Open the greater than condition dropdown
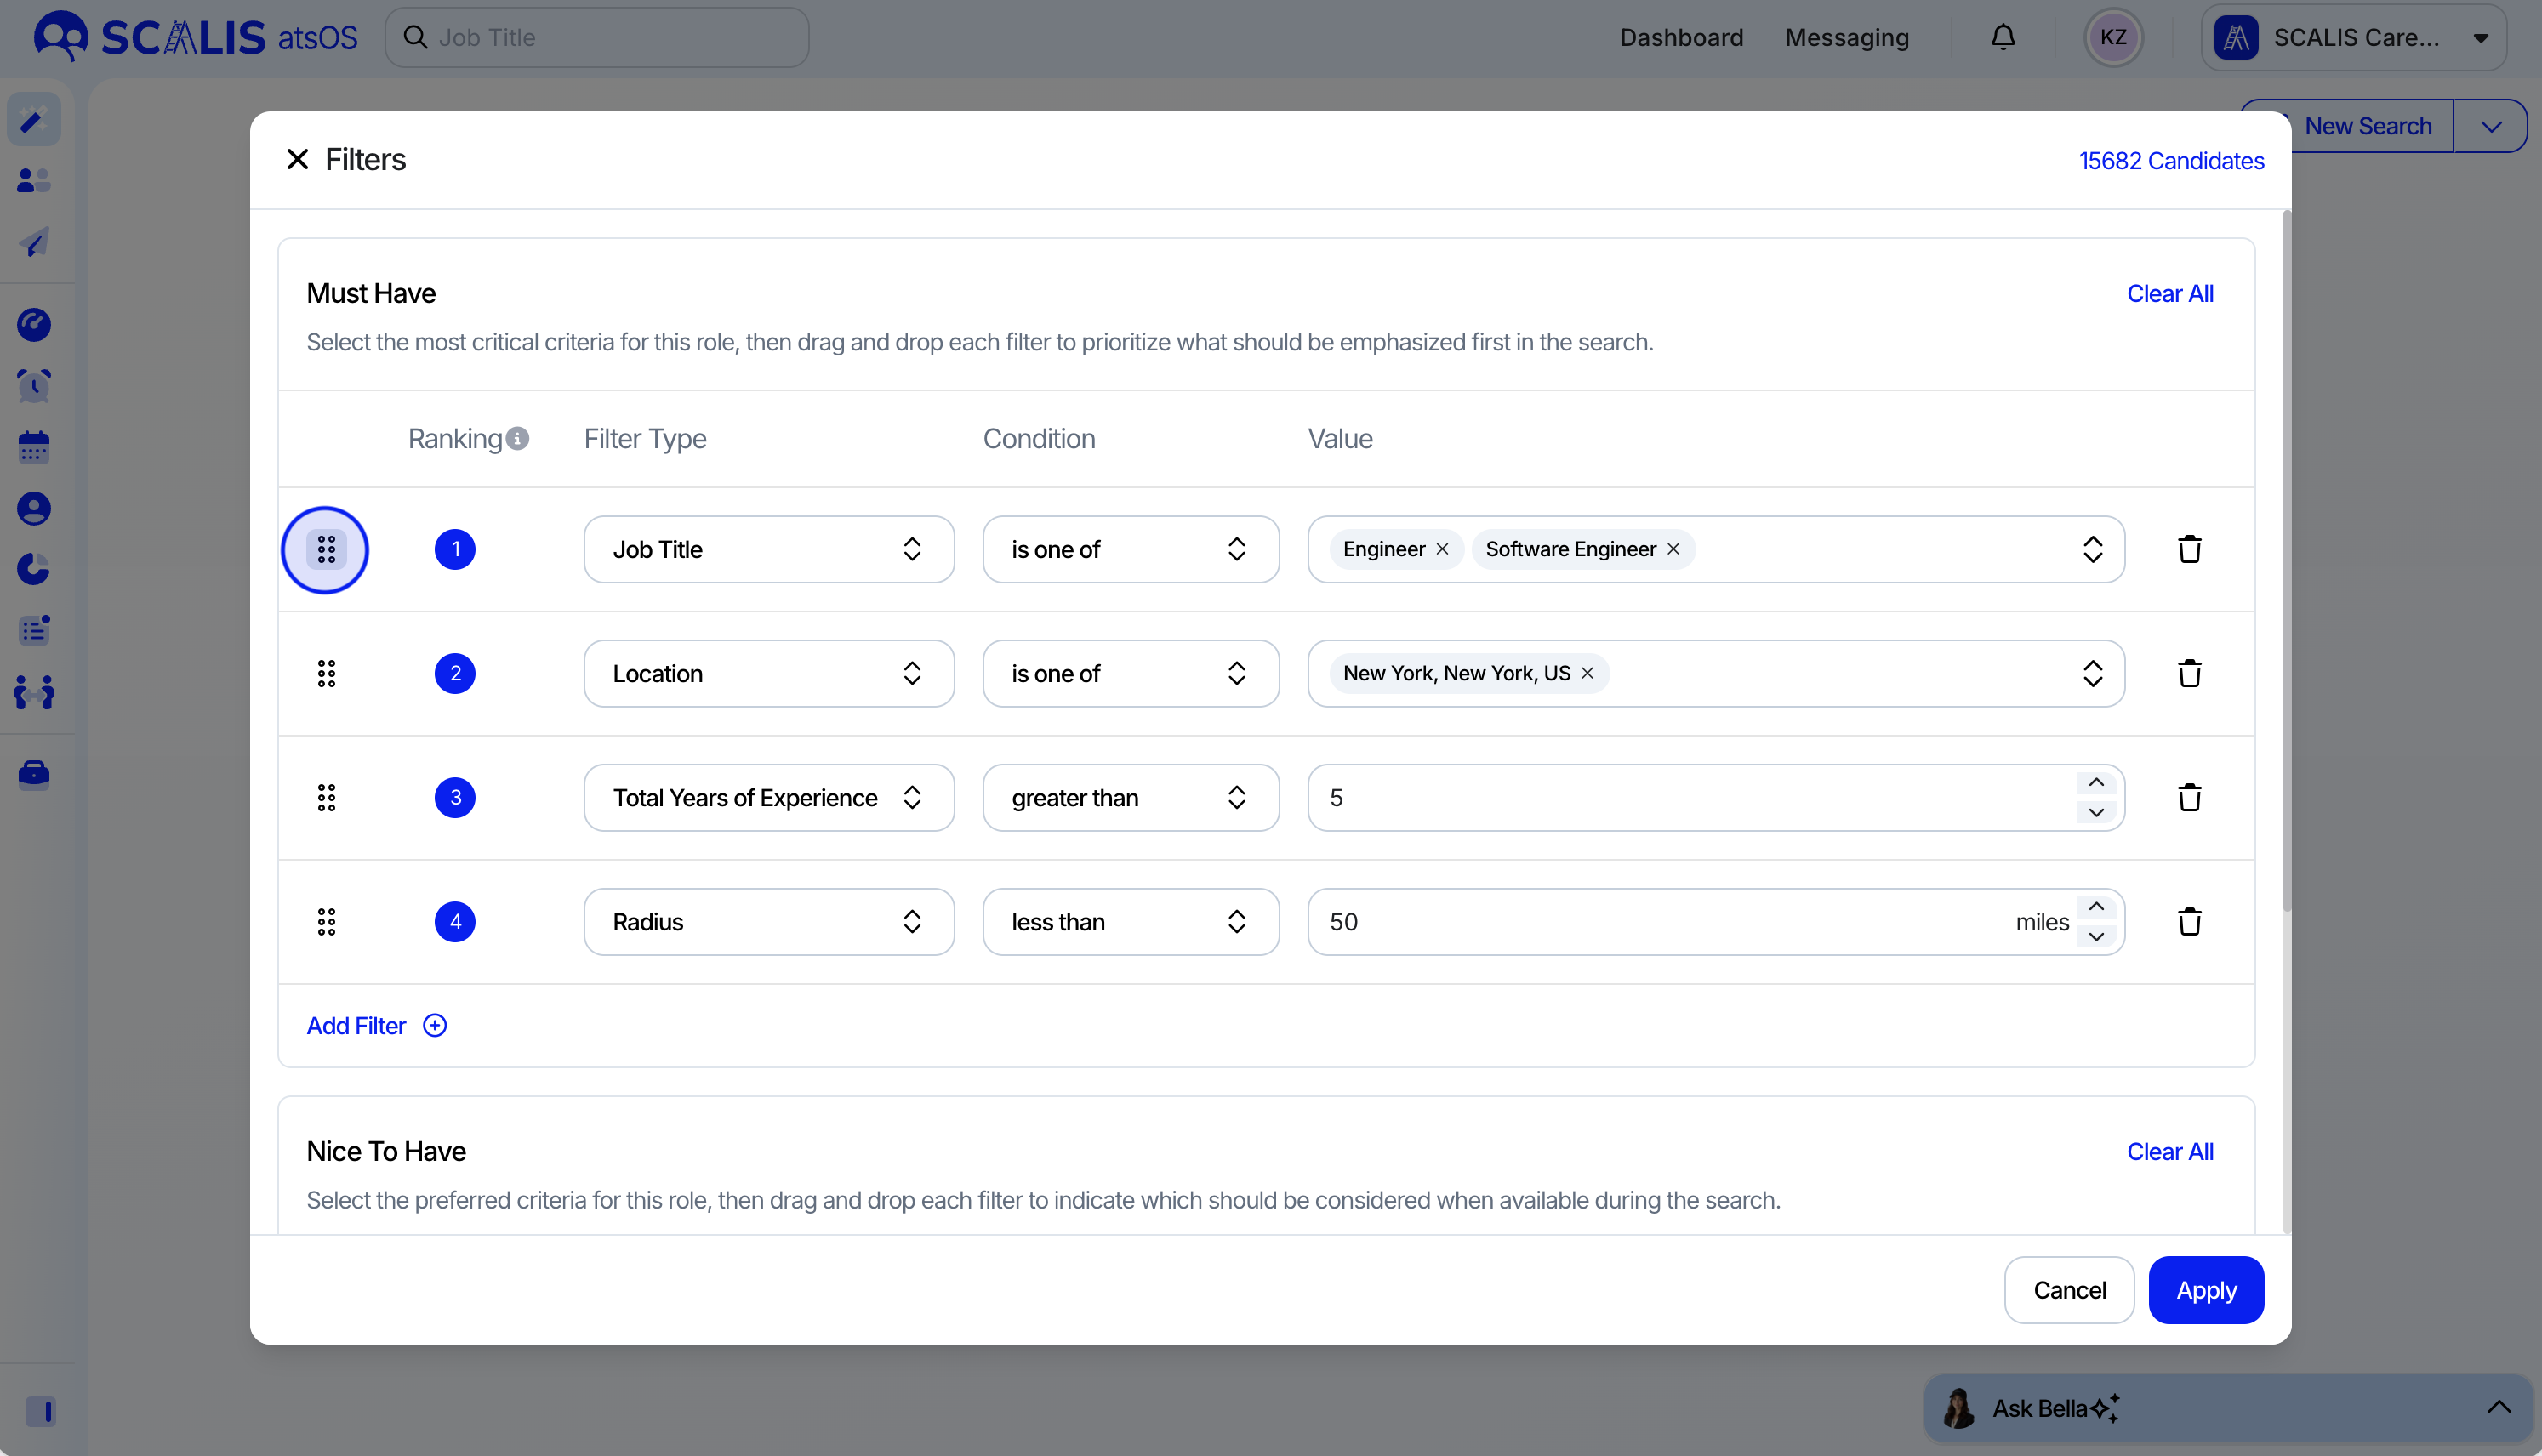The height and width of the screenshot is (1456, 2542). [1130, 797]
